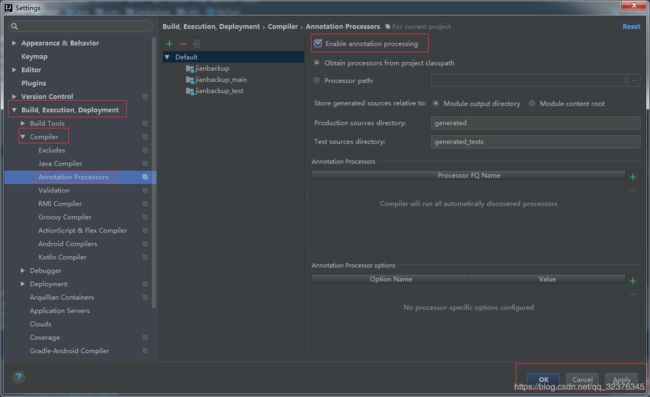Open Application Servers settings
650x397 pixels.
60,311
